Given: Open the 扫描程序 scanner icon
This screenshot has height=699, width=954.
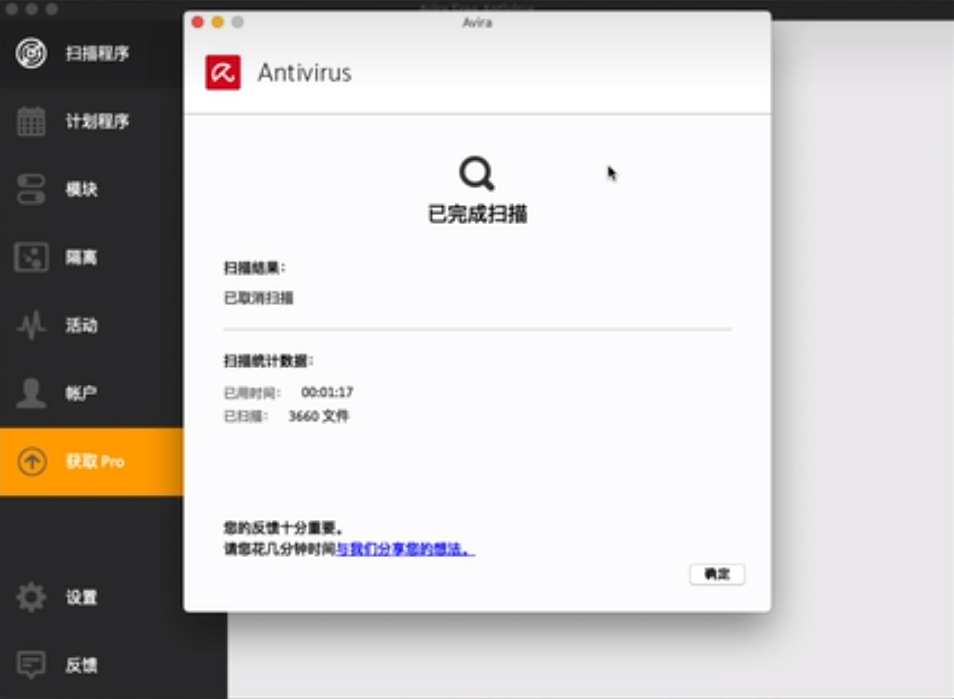Looking at the screenshot, I should (32, 51).
